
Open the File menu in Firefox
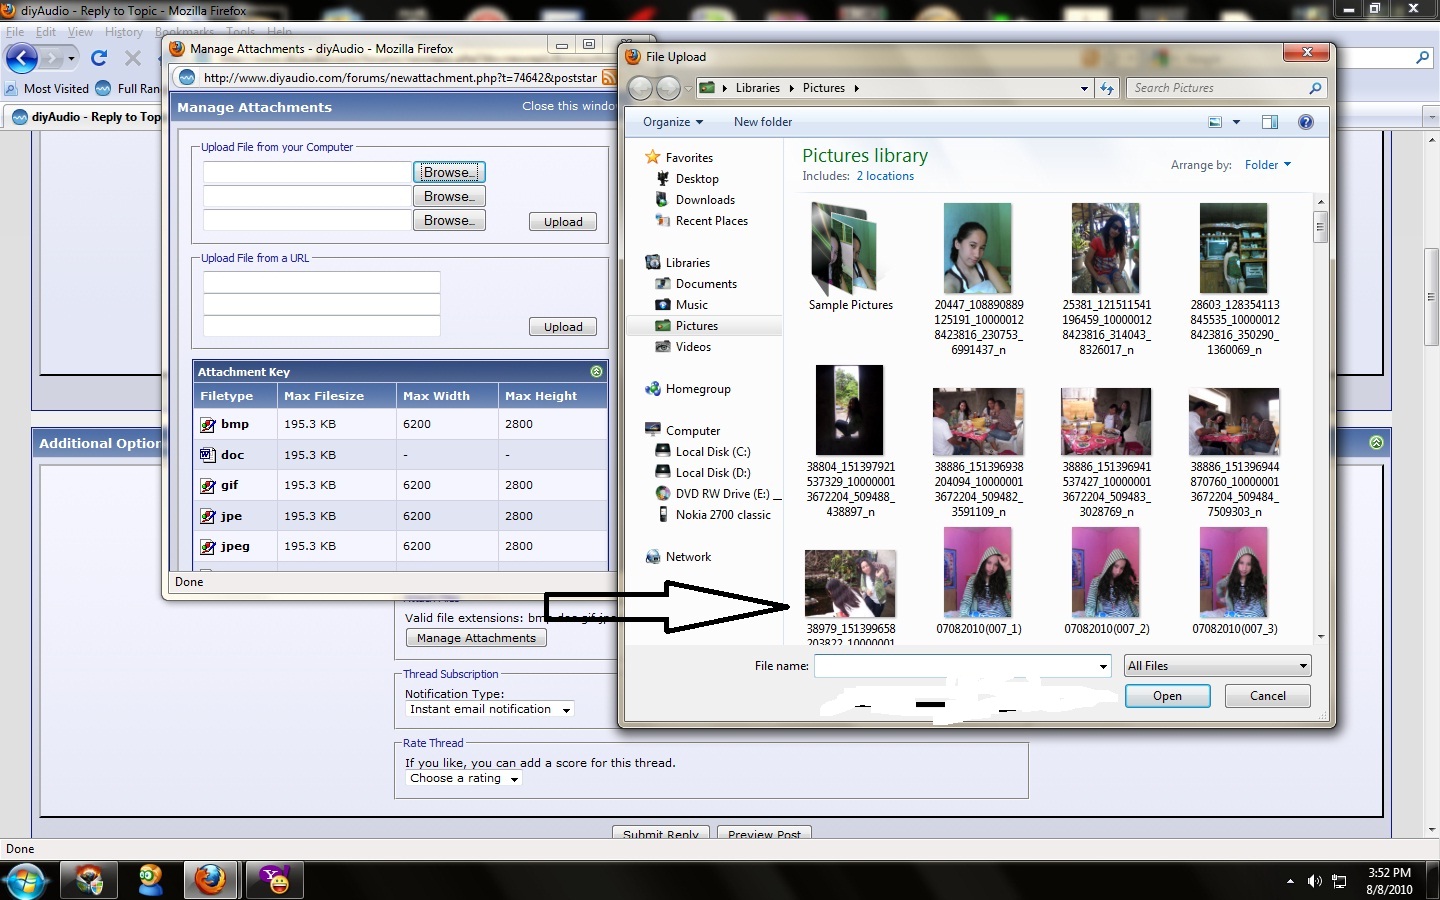tap(15, 32)
